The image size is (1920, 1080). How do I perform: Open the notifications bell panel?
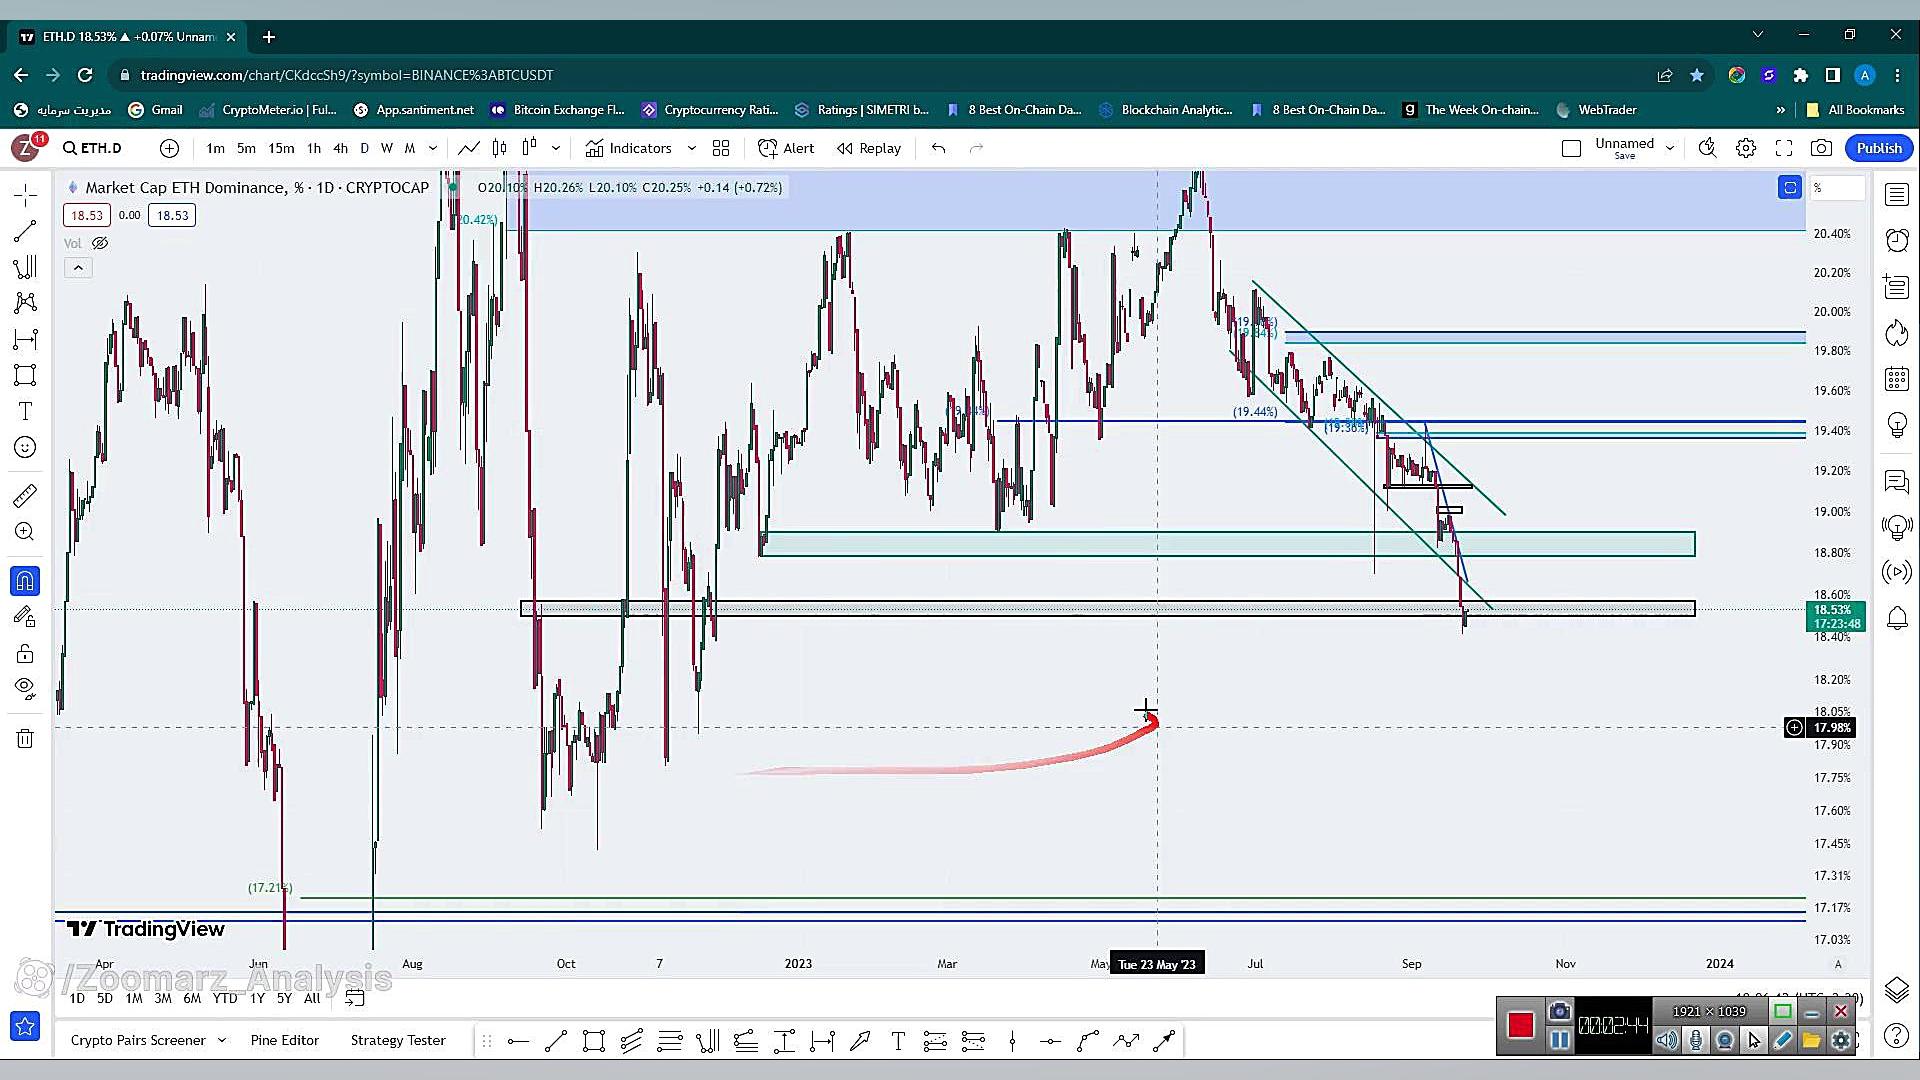coord(1896,618)
